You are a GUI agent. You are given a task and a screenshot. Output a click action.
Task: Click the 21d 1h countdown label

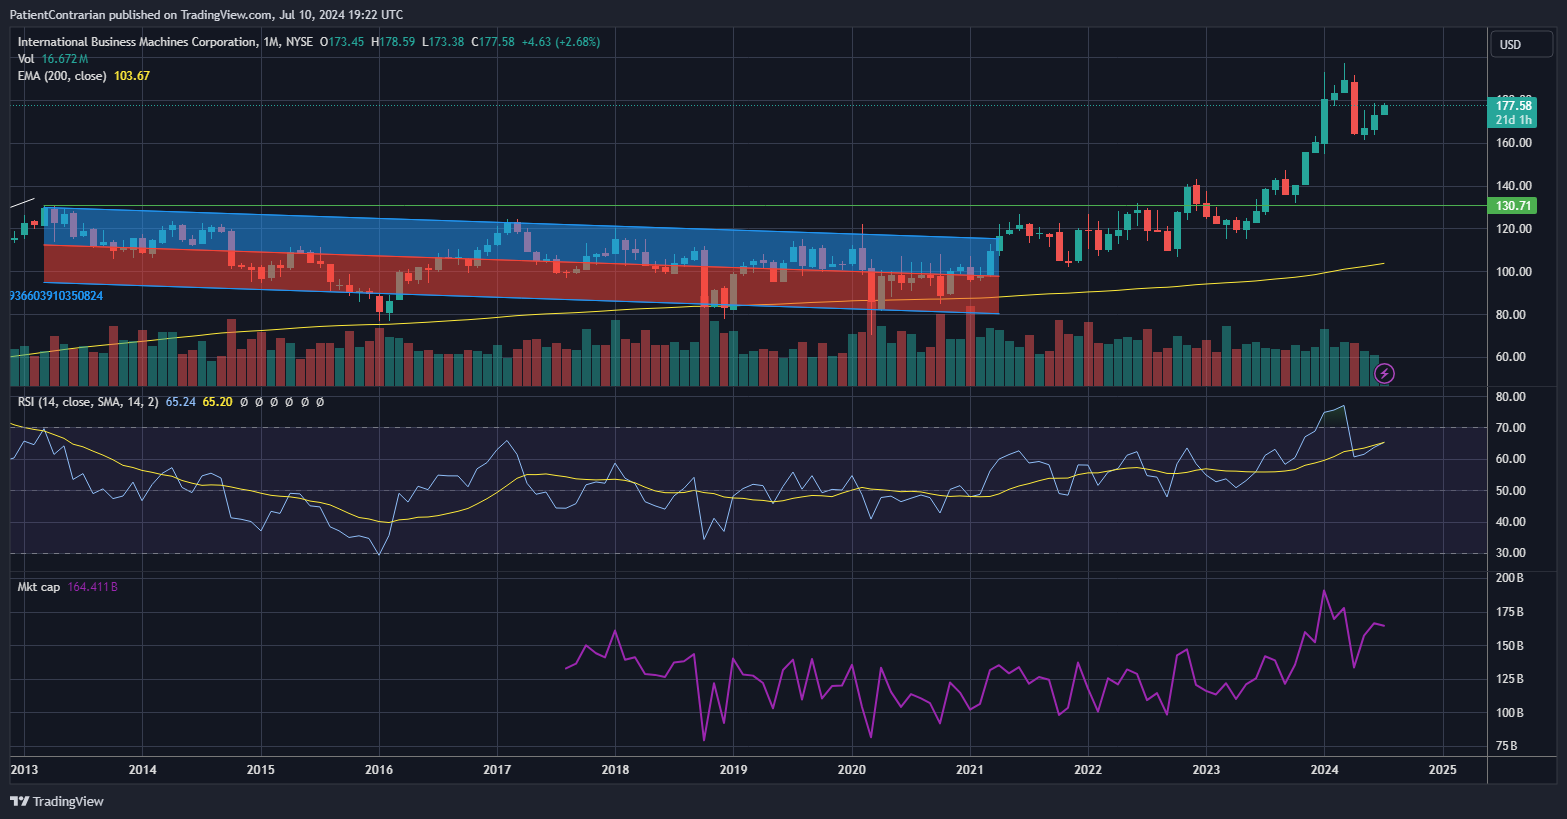pos(1513,120)
